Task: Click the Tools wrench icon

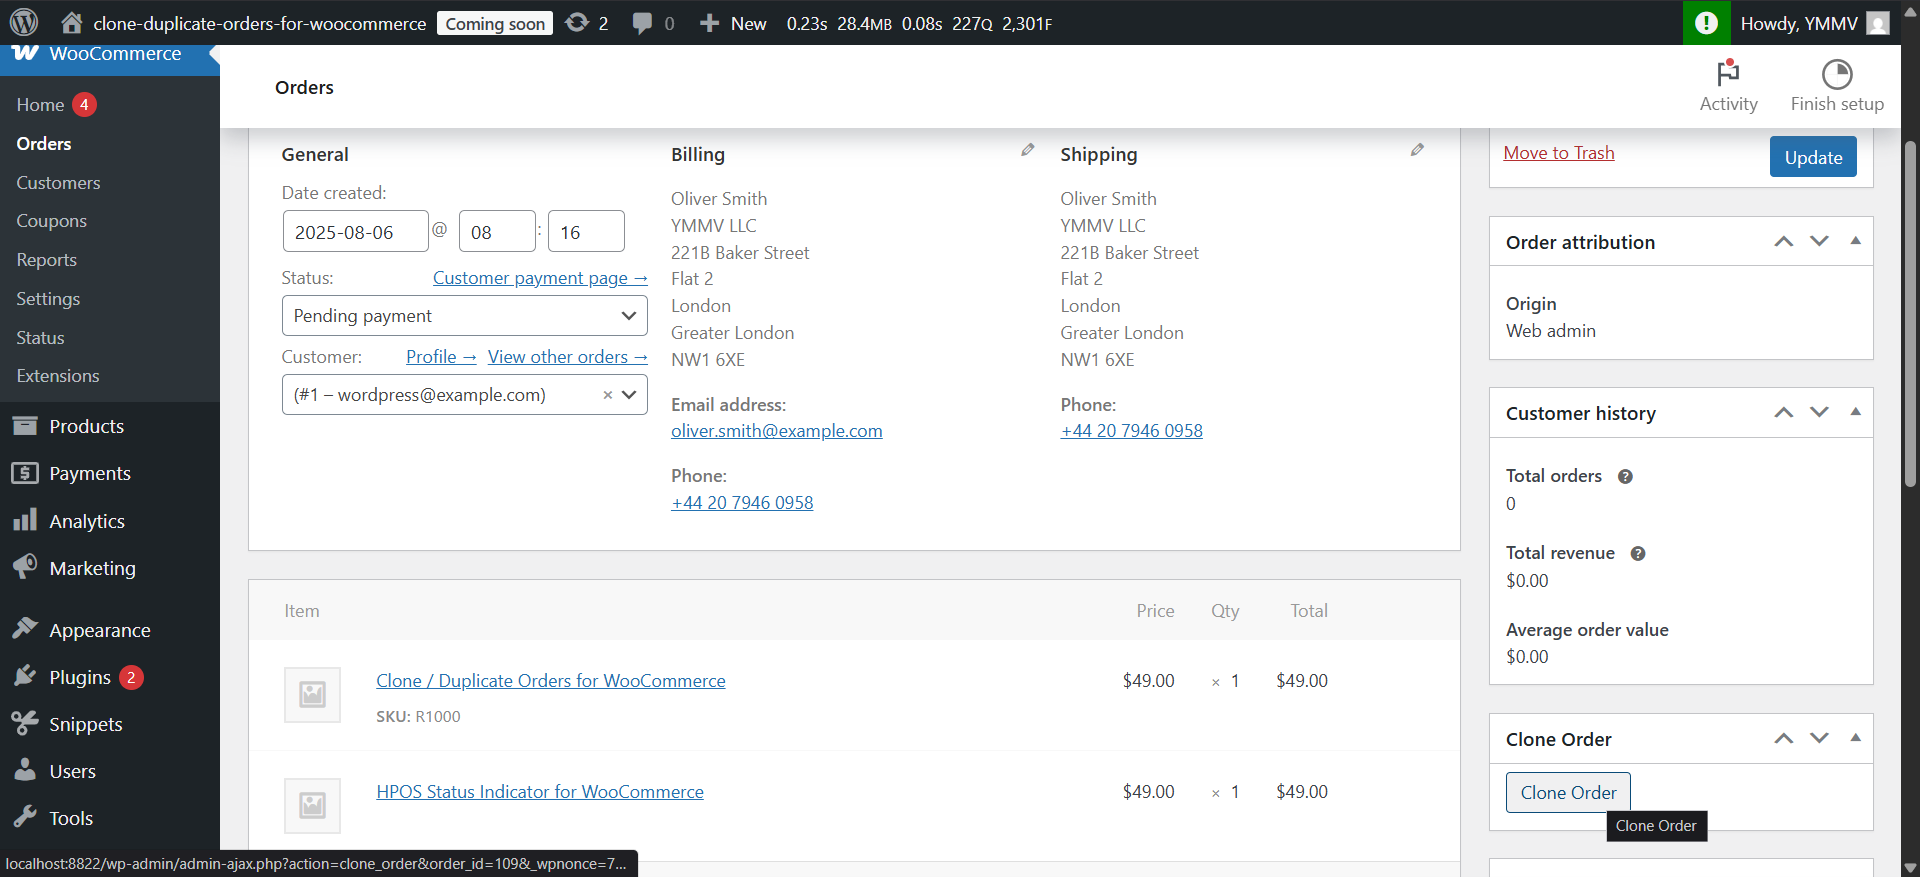Action: coord(25,817)
